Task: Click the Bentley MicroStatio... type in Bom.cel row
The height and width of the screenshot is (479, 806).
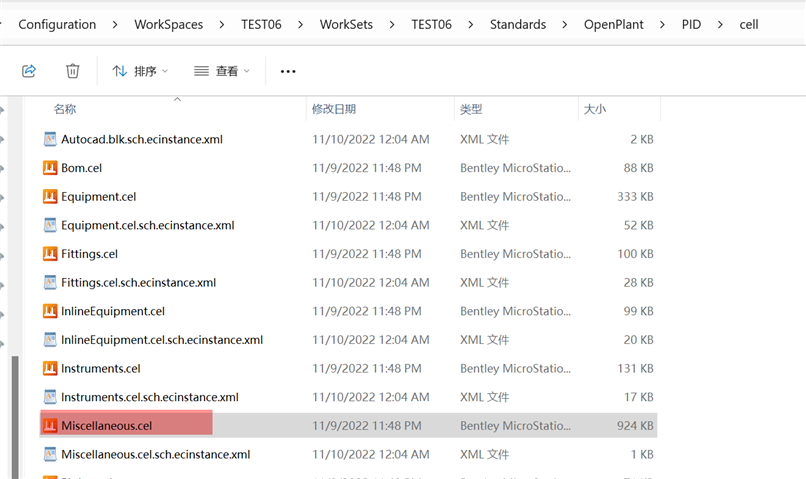Action: pos(515,168)
